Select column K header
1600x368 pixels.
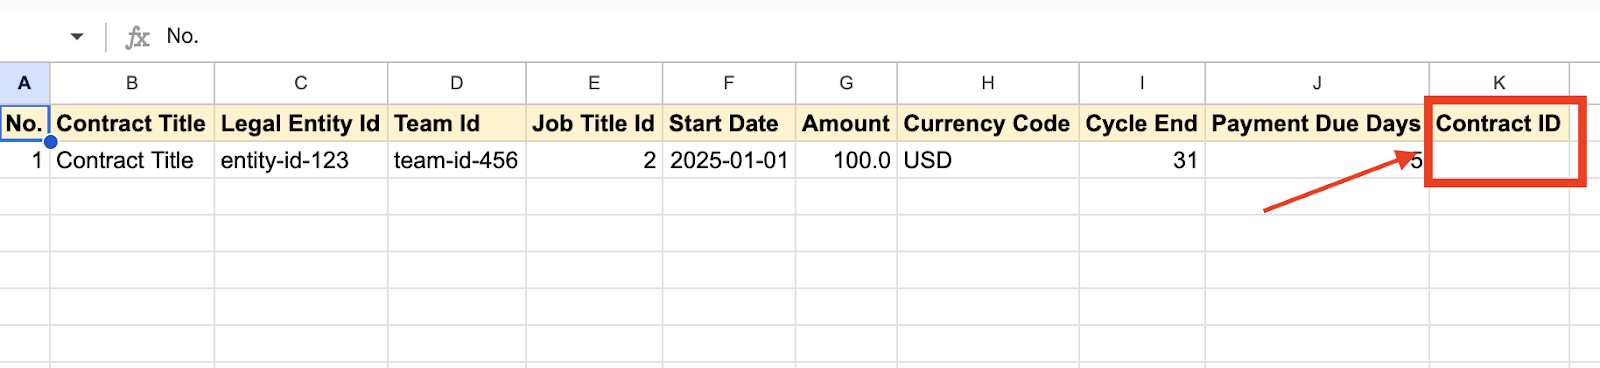click(1499, 83)
